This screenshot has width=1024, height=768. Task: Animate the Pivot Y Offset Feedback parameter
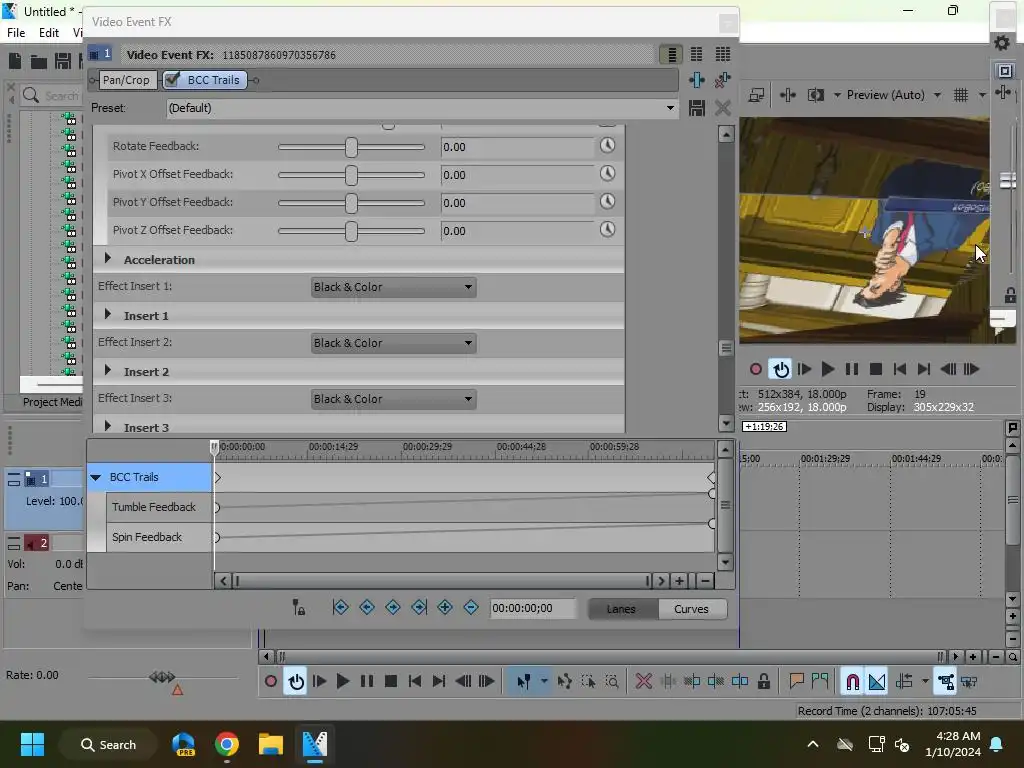click(607, 202)
